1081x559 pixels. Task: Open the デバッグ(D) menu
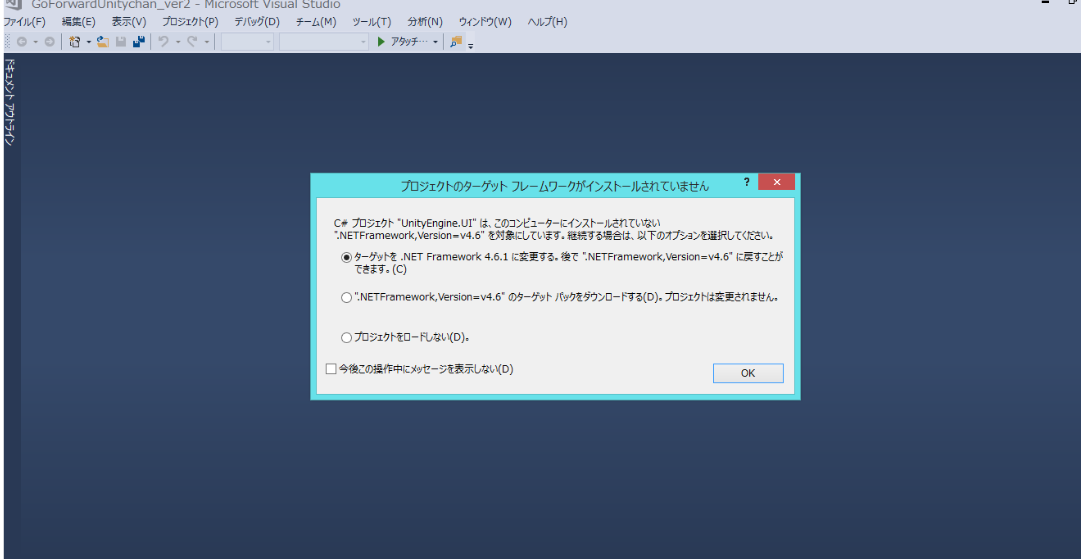(257, 21)
